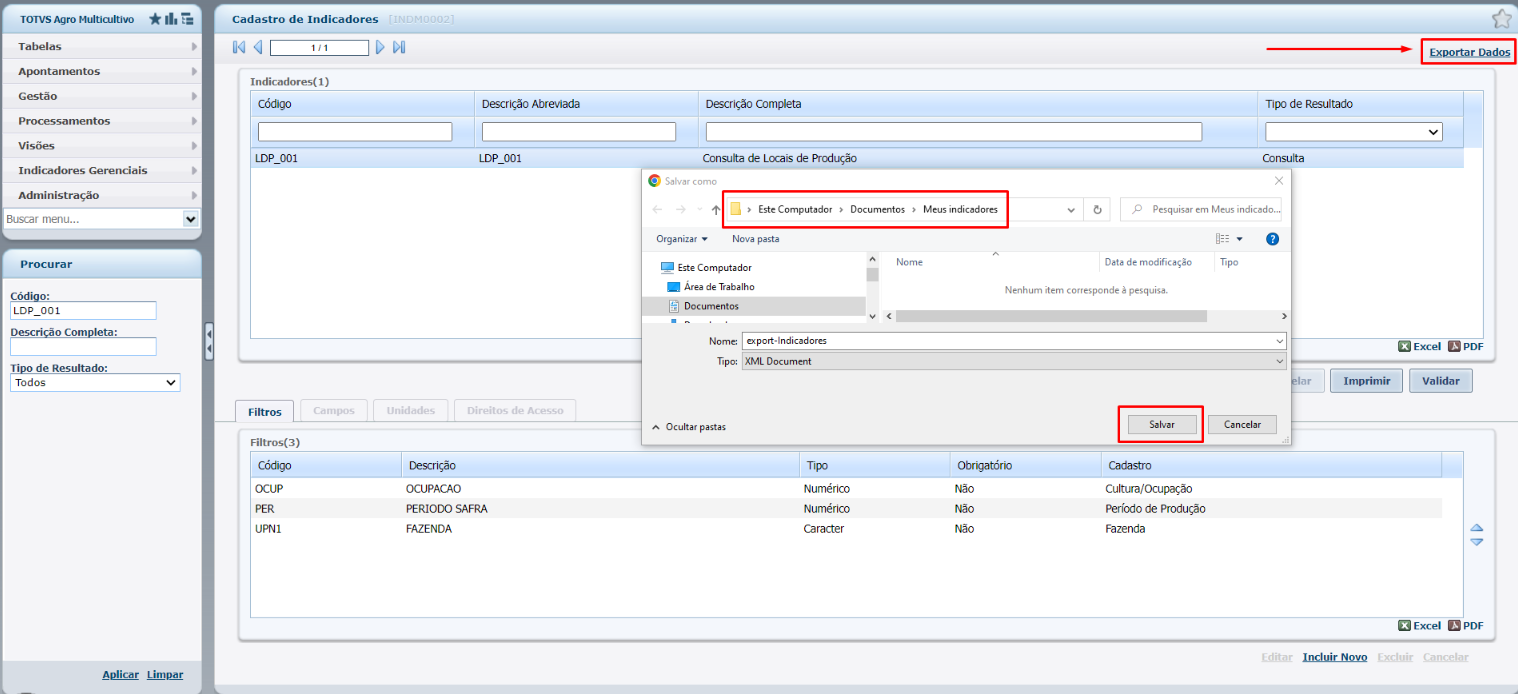Click the Descrição Abreviada column filter field

(579, 132)
